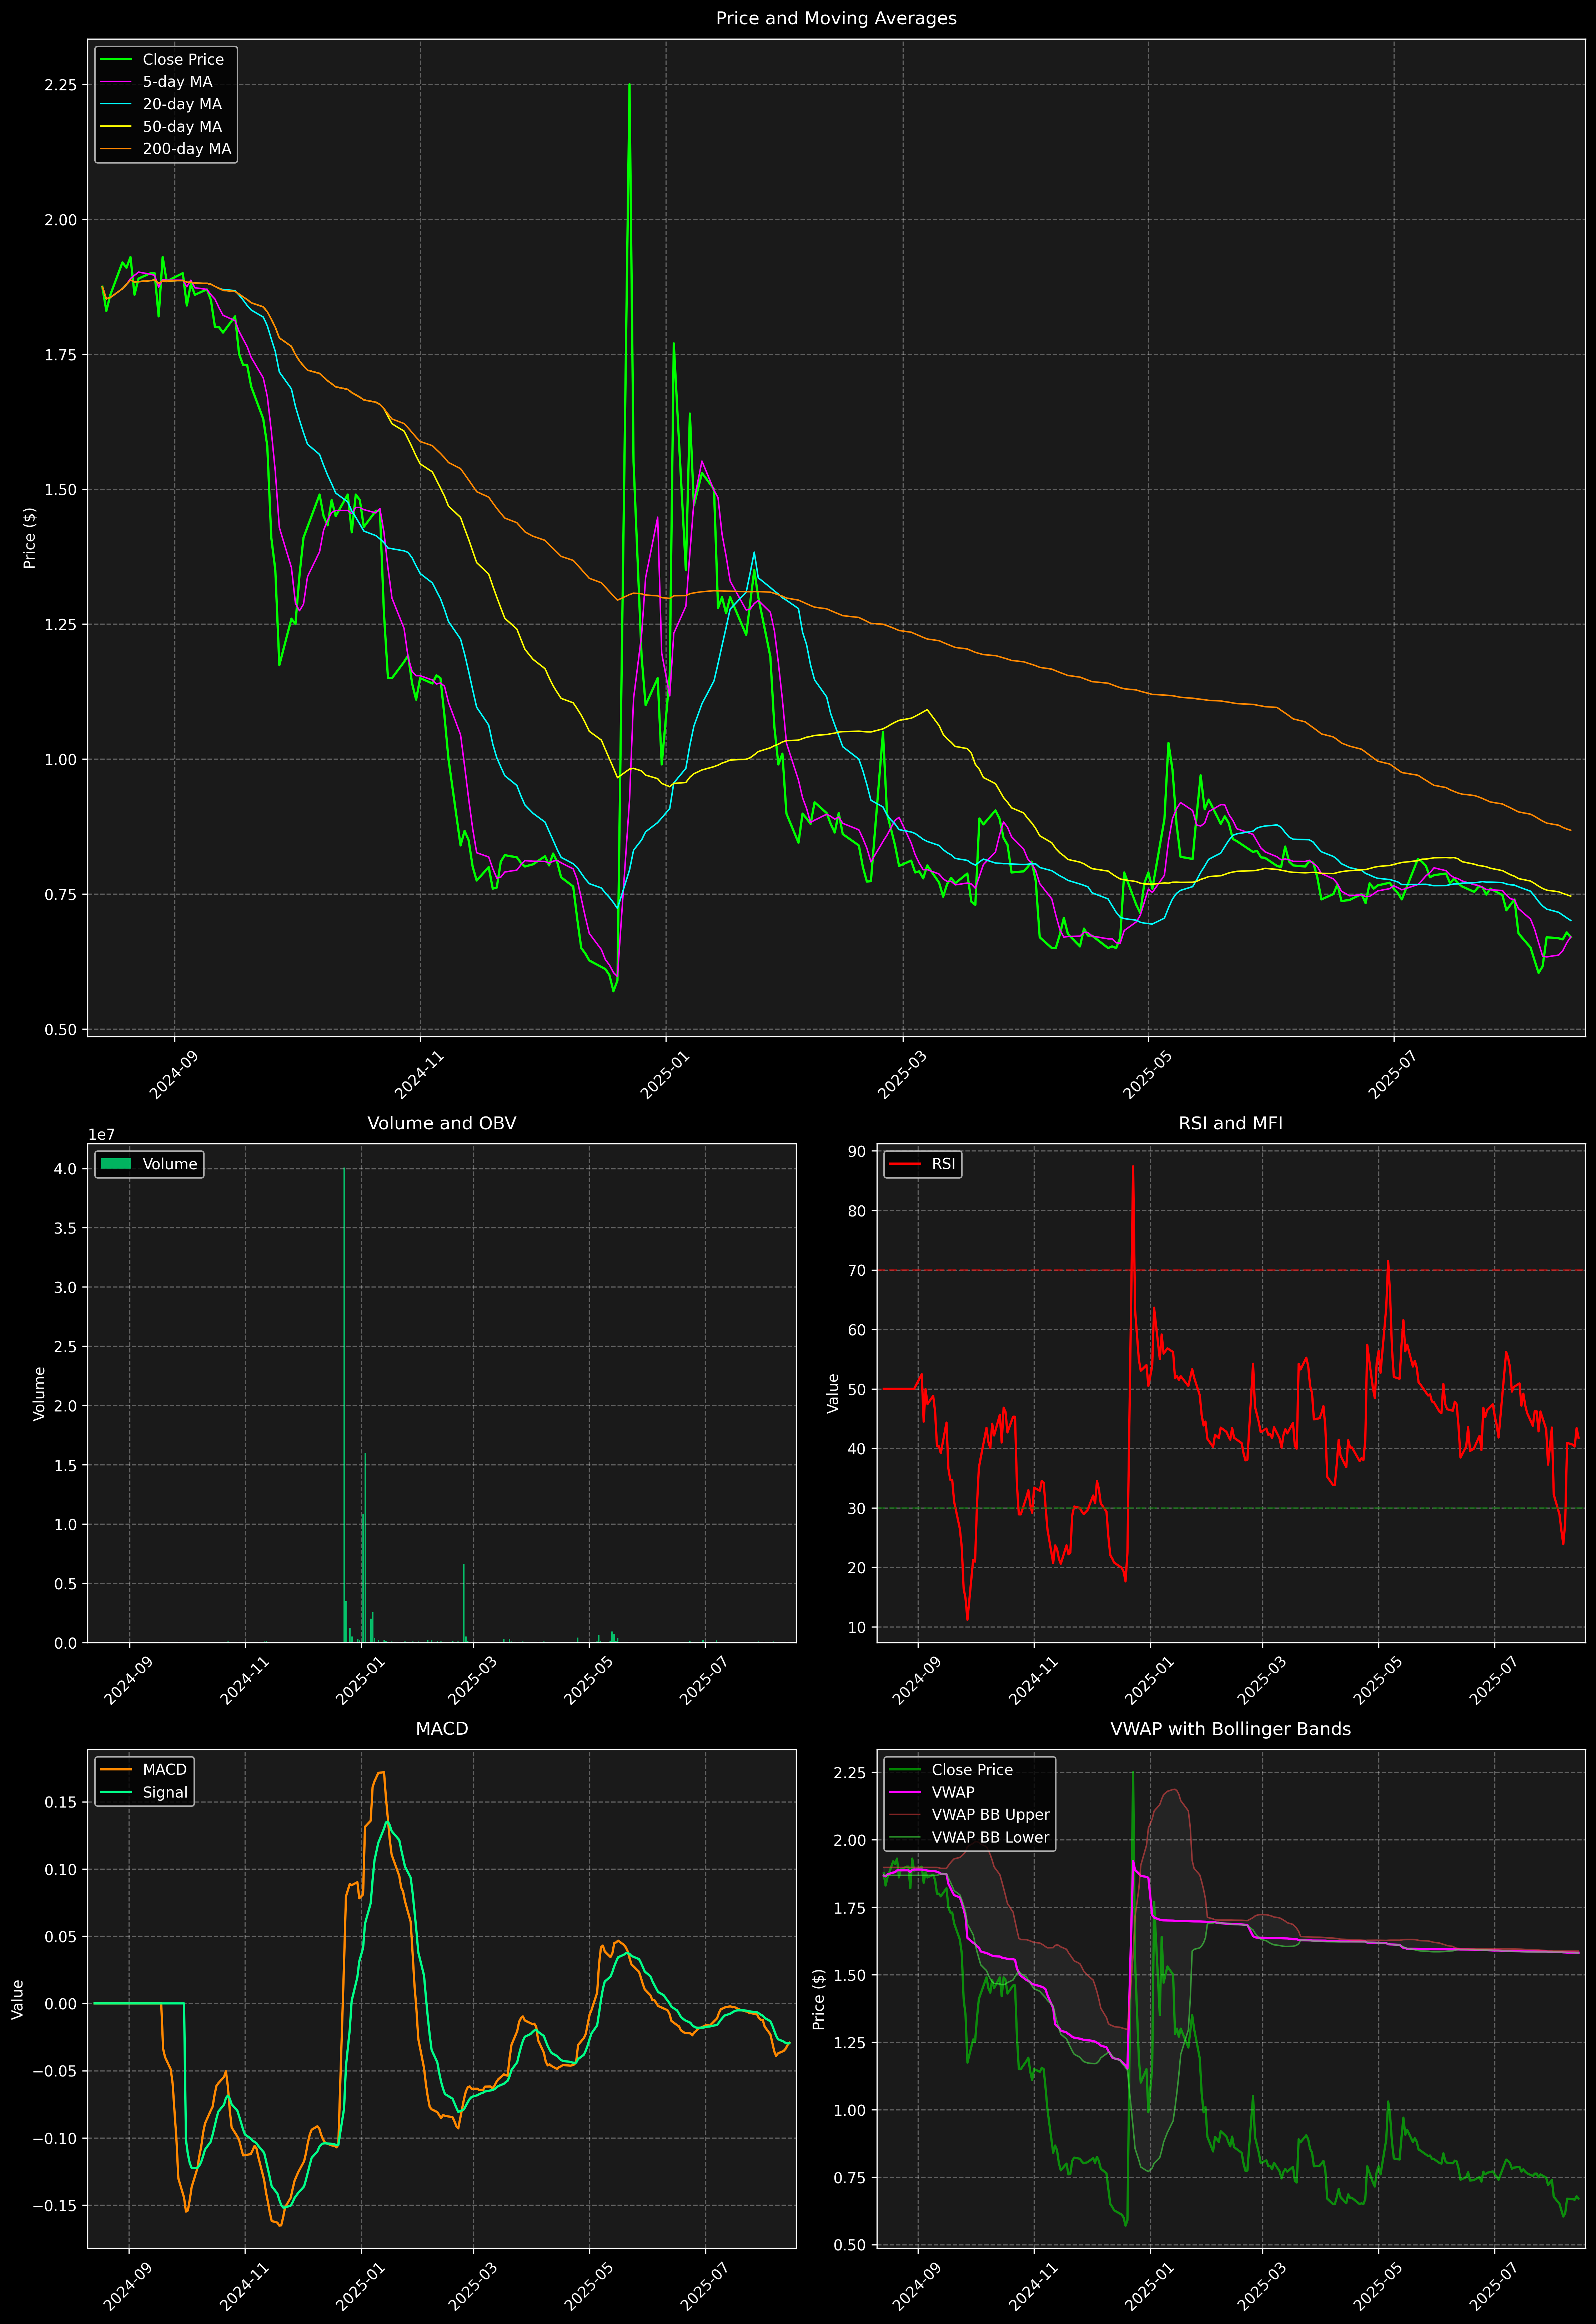Select the "50-day MA" legend entry
The image size is (1596, 2324).
(x=182, y=127)
